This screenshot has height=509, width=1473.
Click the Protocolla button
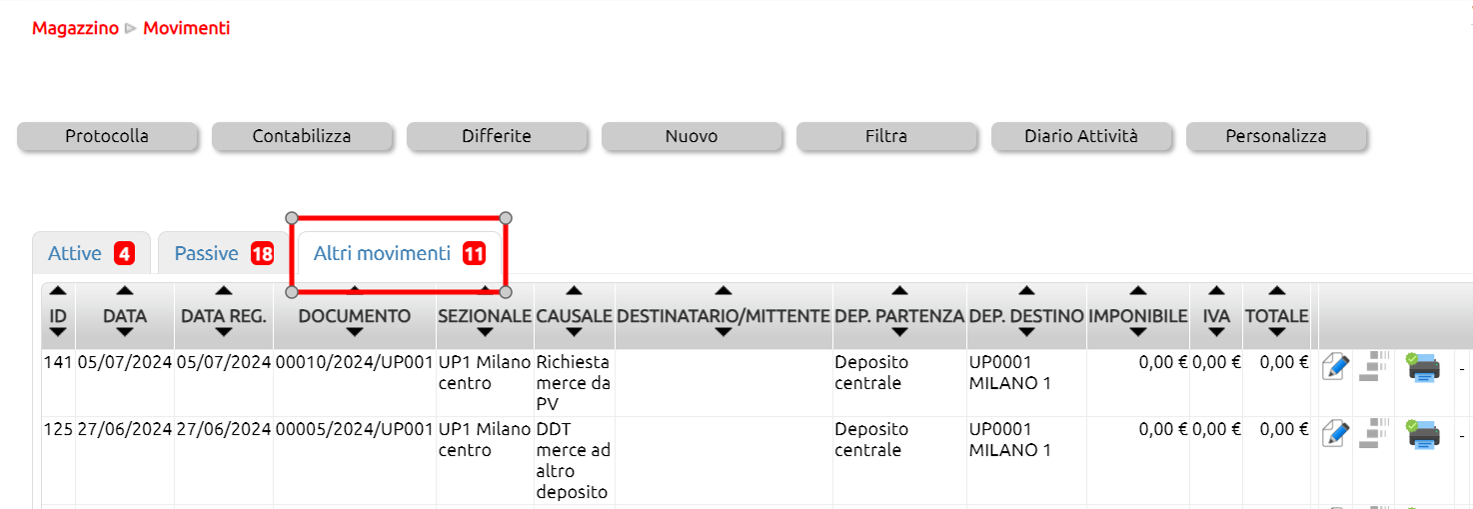click(107, 136)
